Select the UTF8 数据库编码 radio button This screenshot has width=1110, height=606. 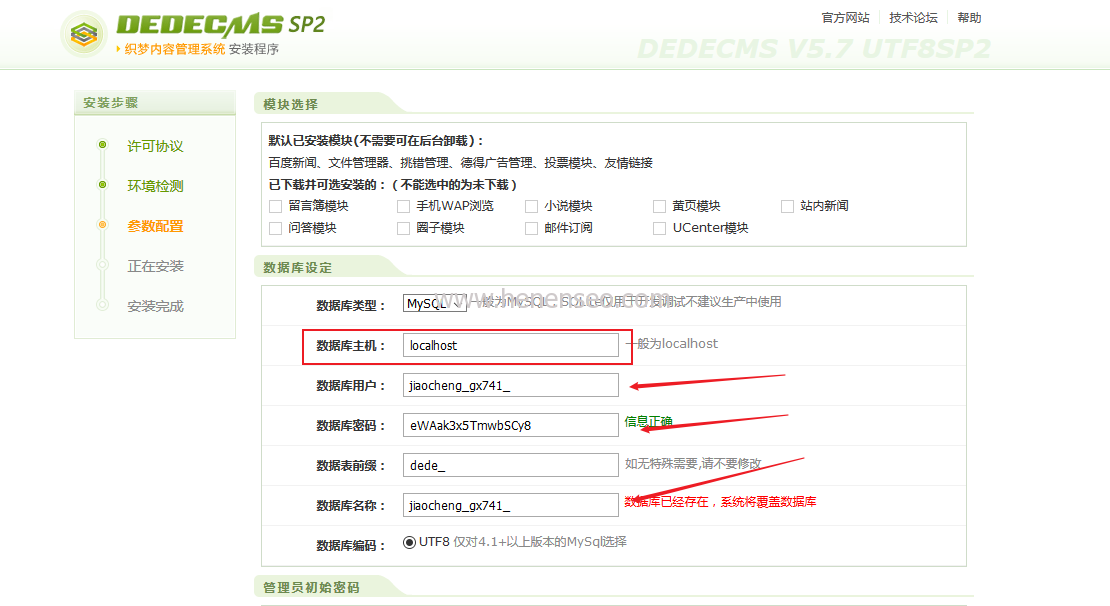(409, 542)
